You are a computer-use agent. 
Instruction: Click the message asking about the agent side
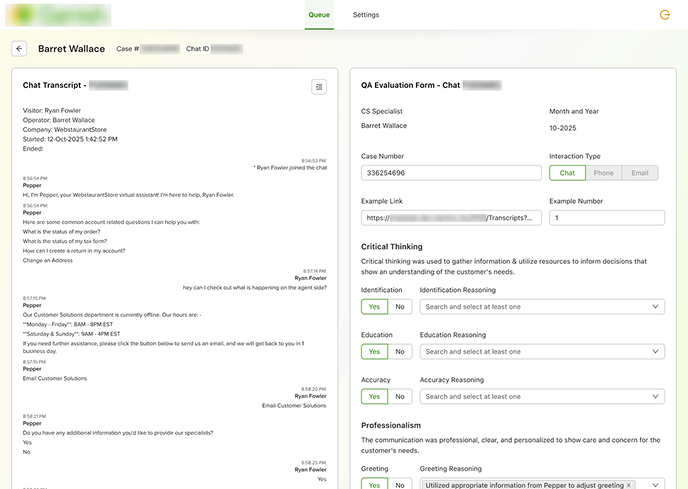(254, 288)
